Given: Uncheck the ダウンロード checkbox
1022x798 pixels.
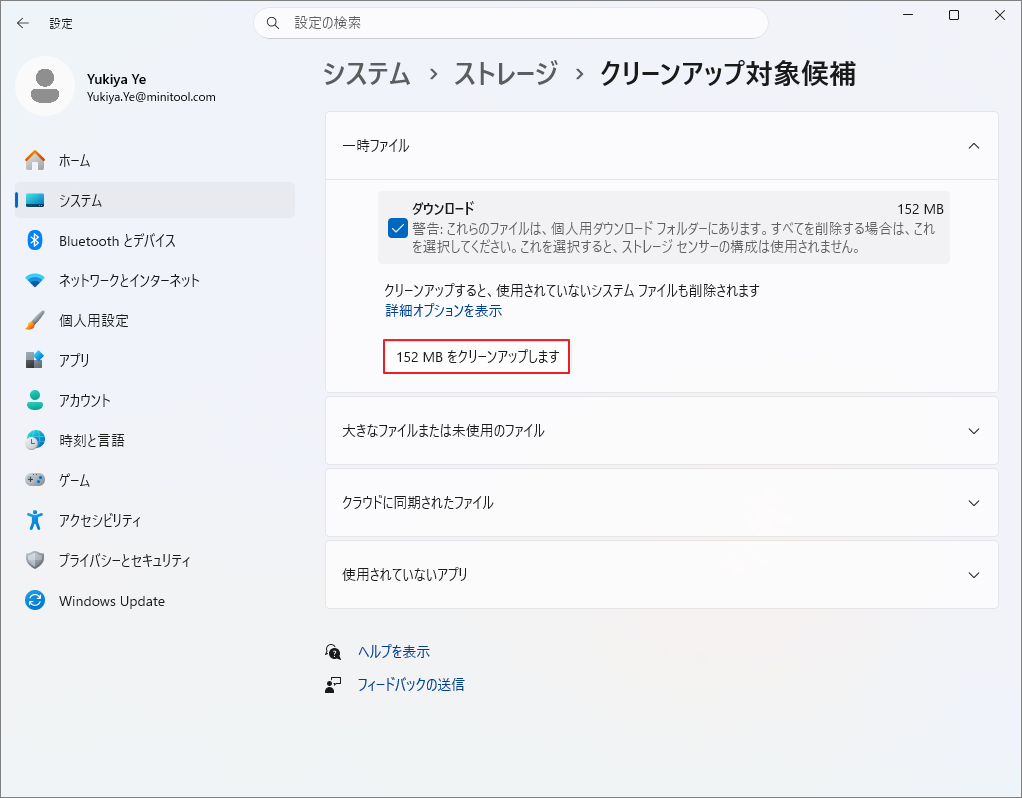Looking at the screenshot, I should [398, 228].
